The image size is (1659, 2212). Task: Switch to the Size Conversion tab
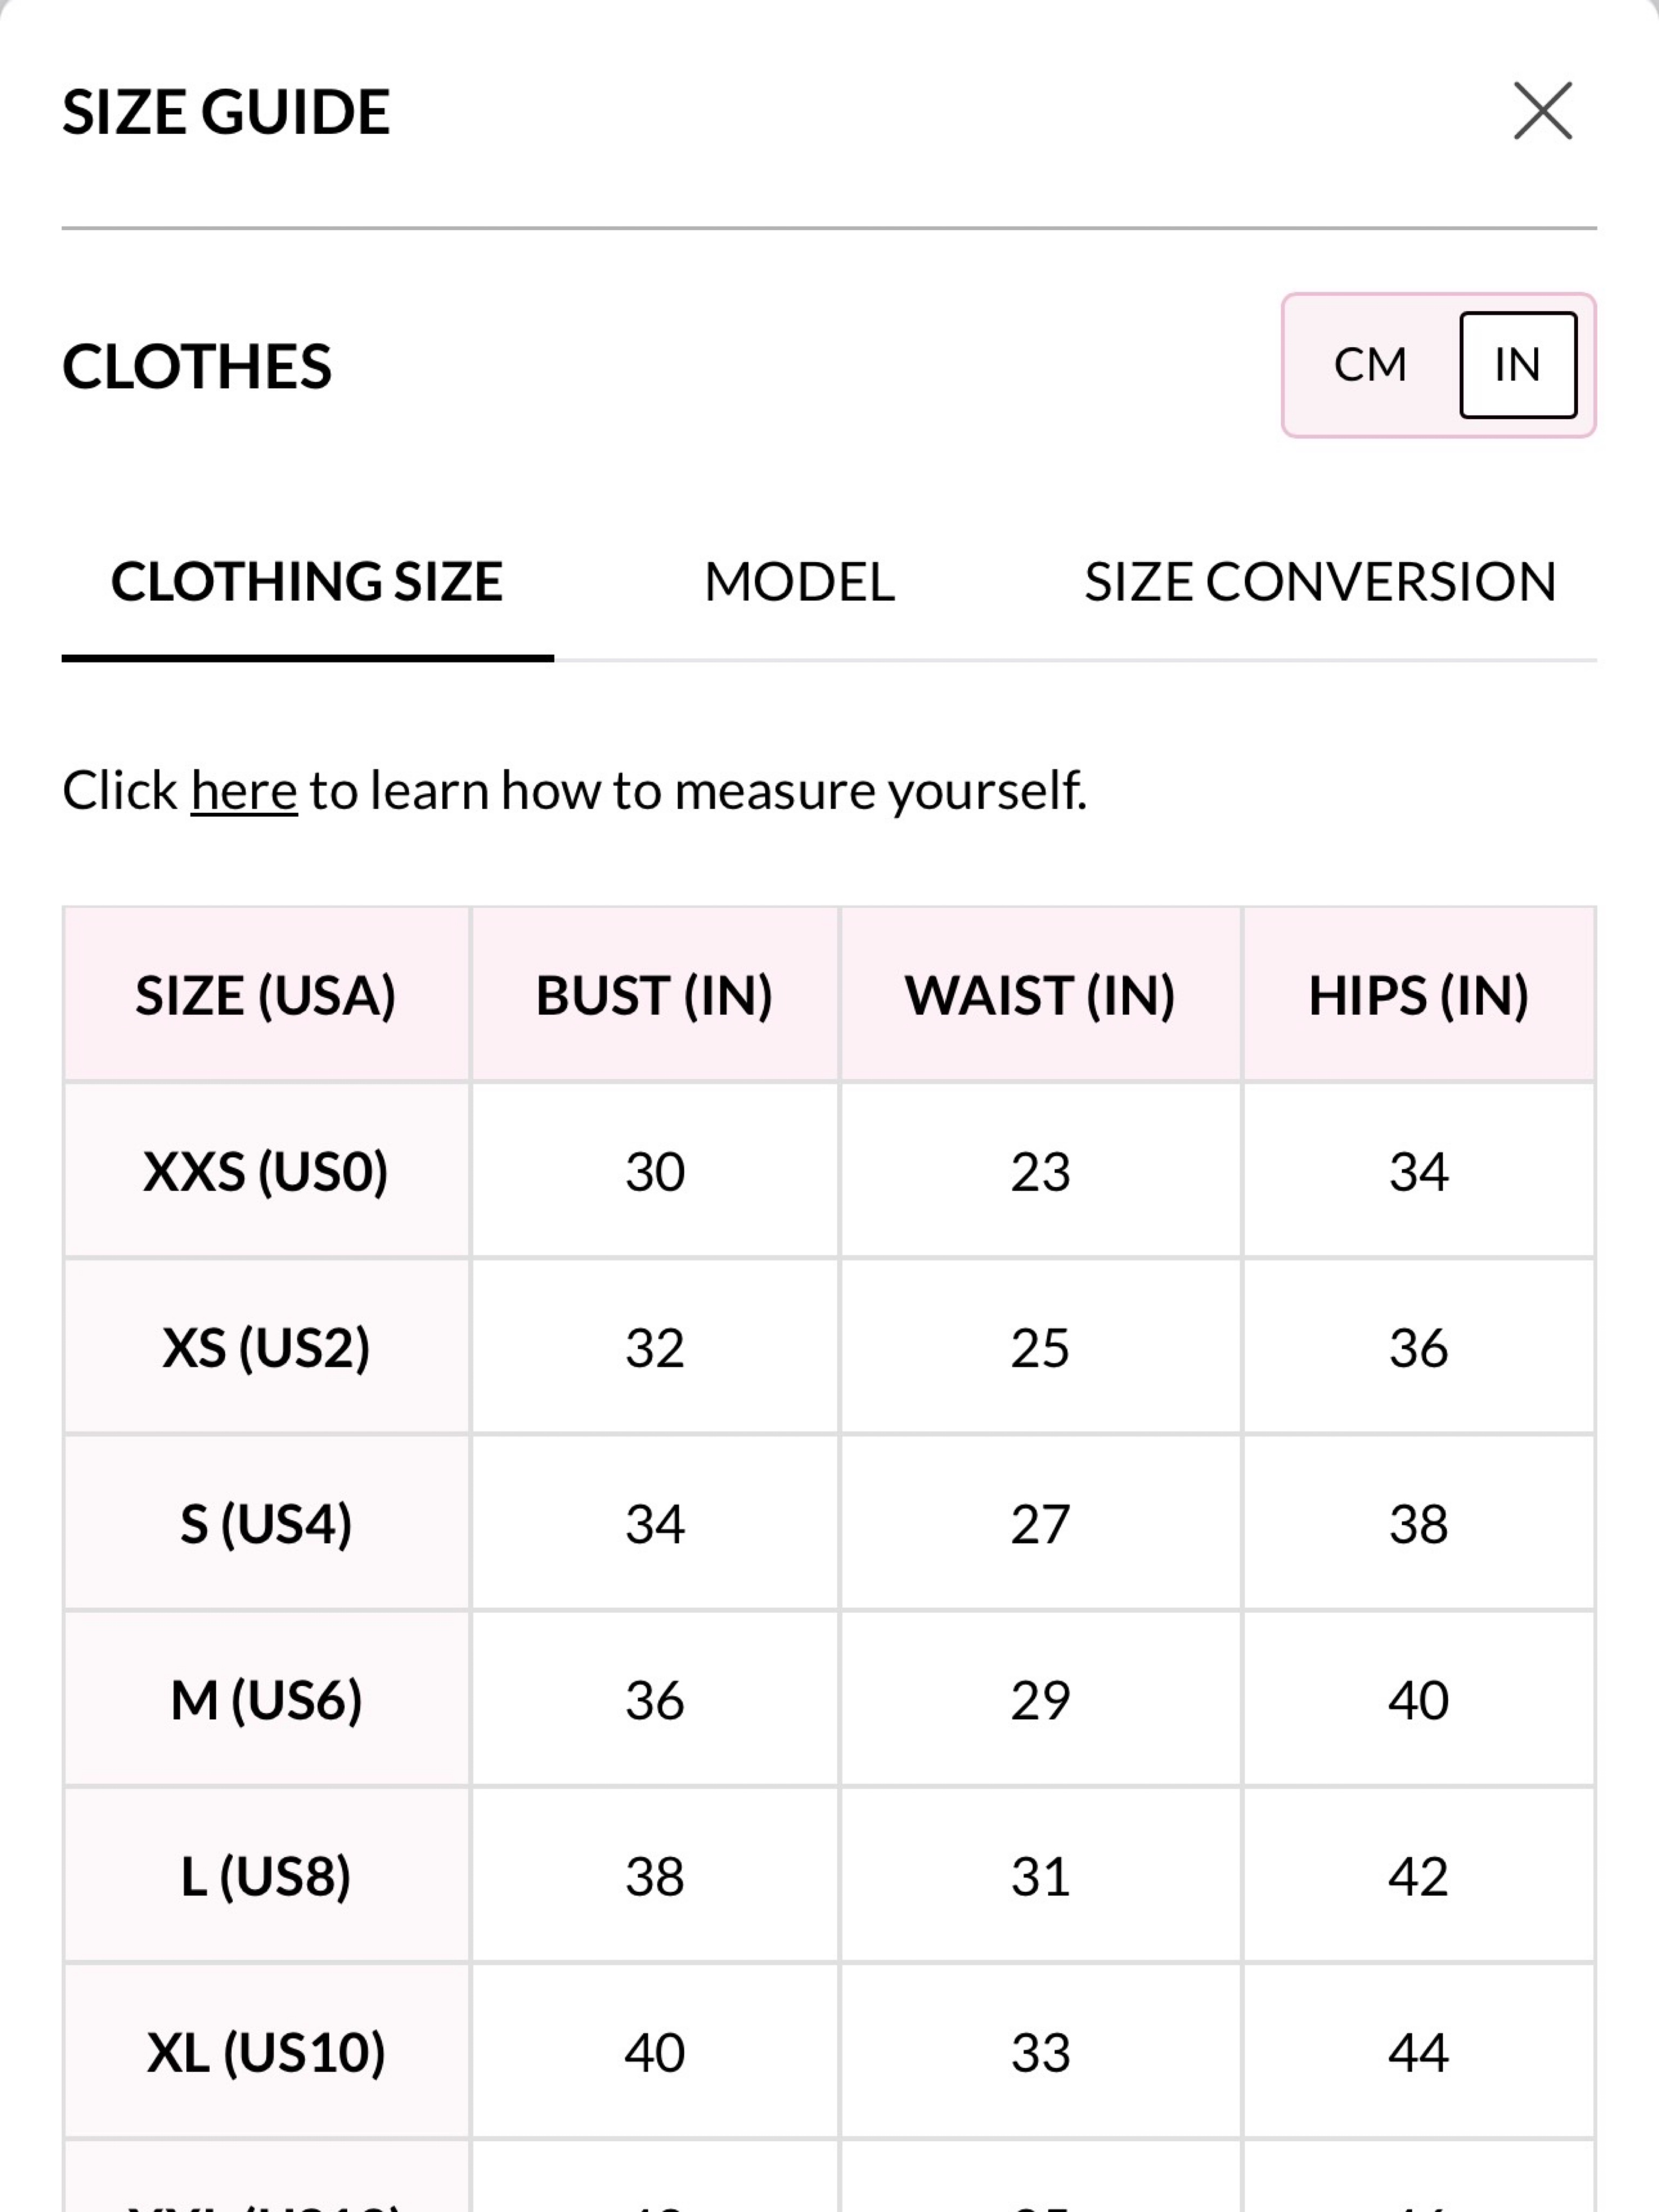point(1320,582)
